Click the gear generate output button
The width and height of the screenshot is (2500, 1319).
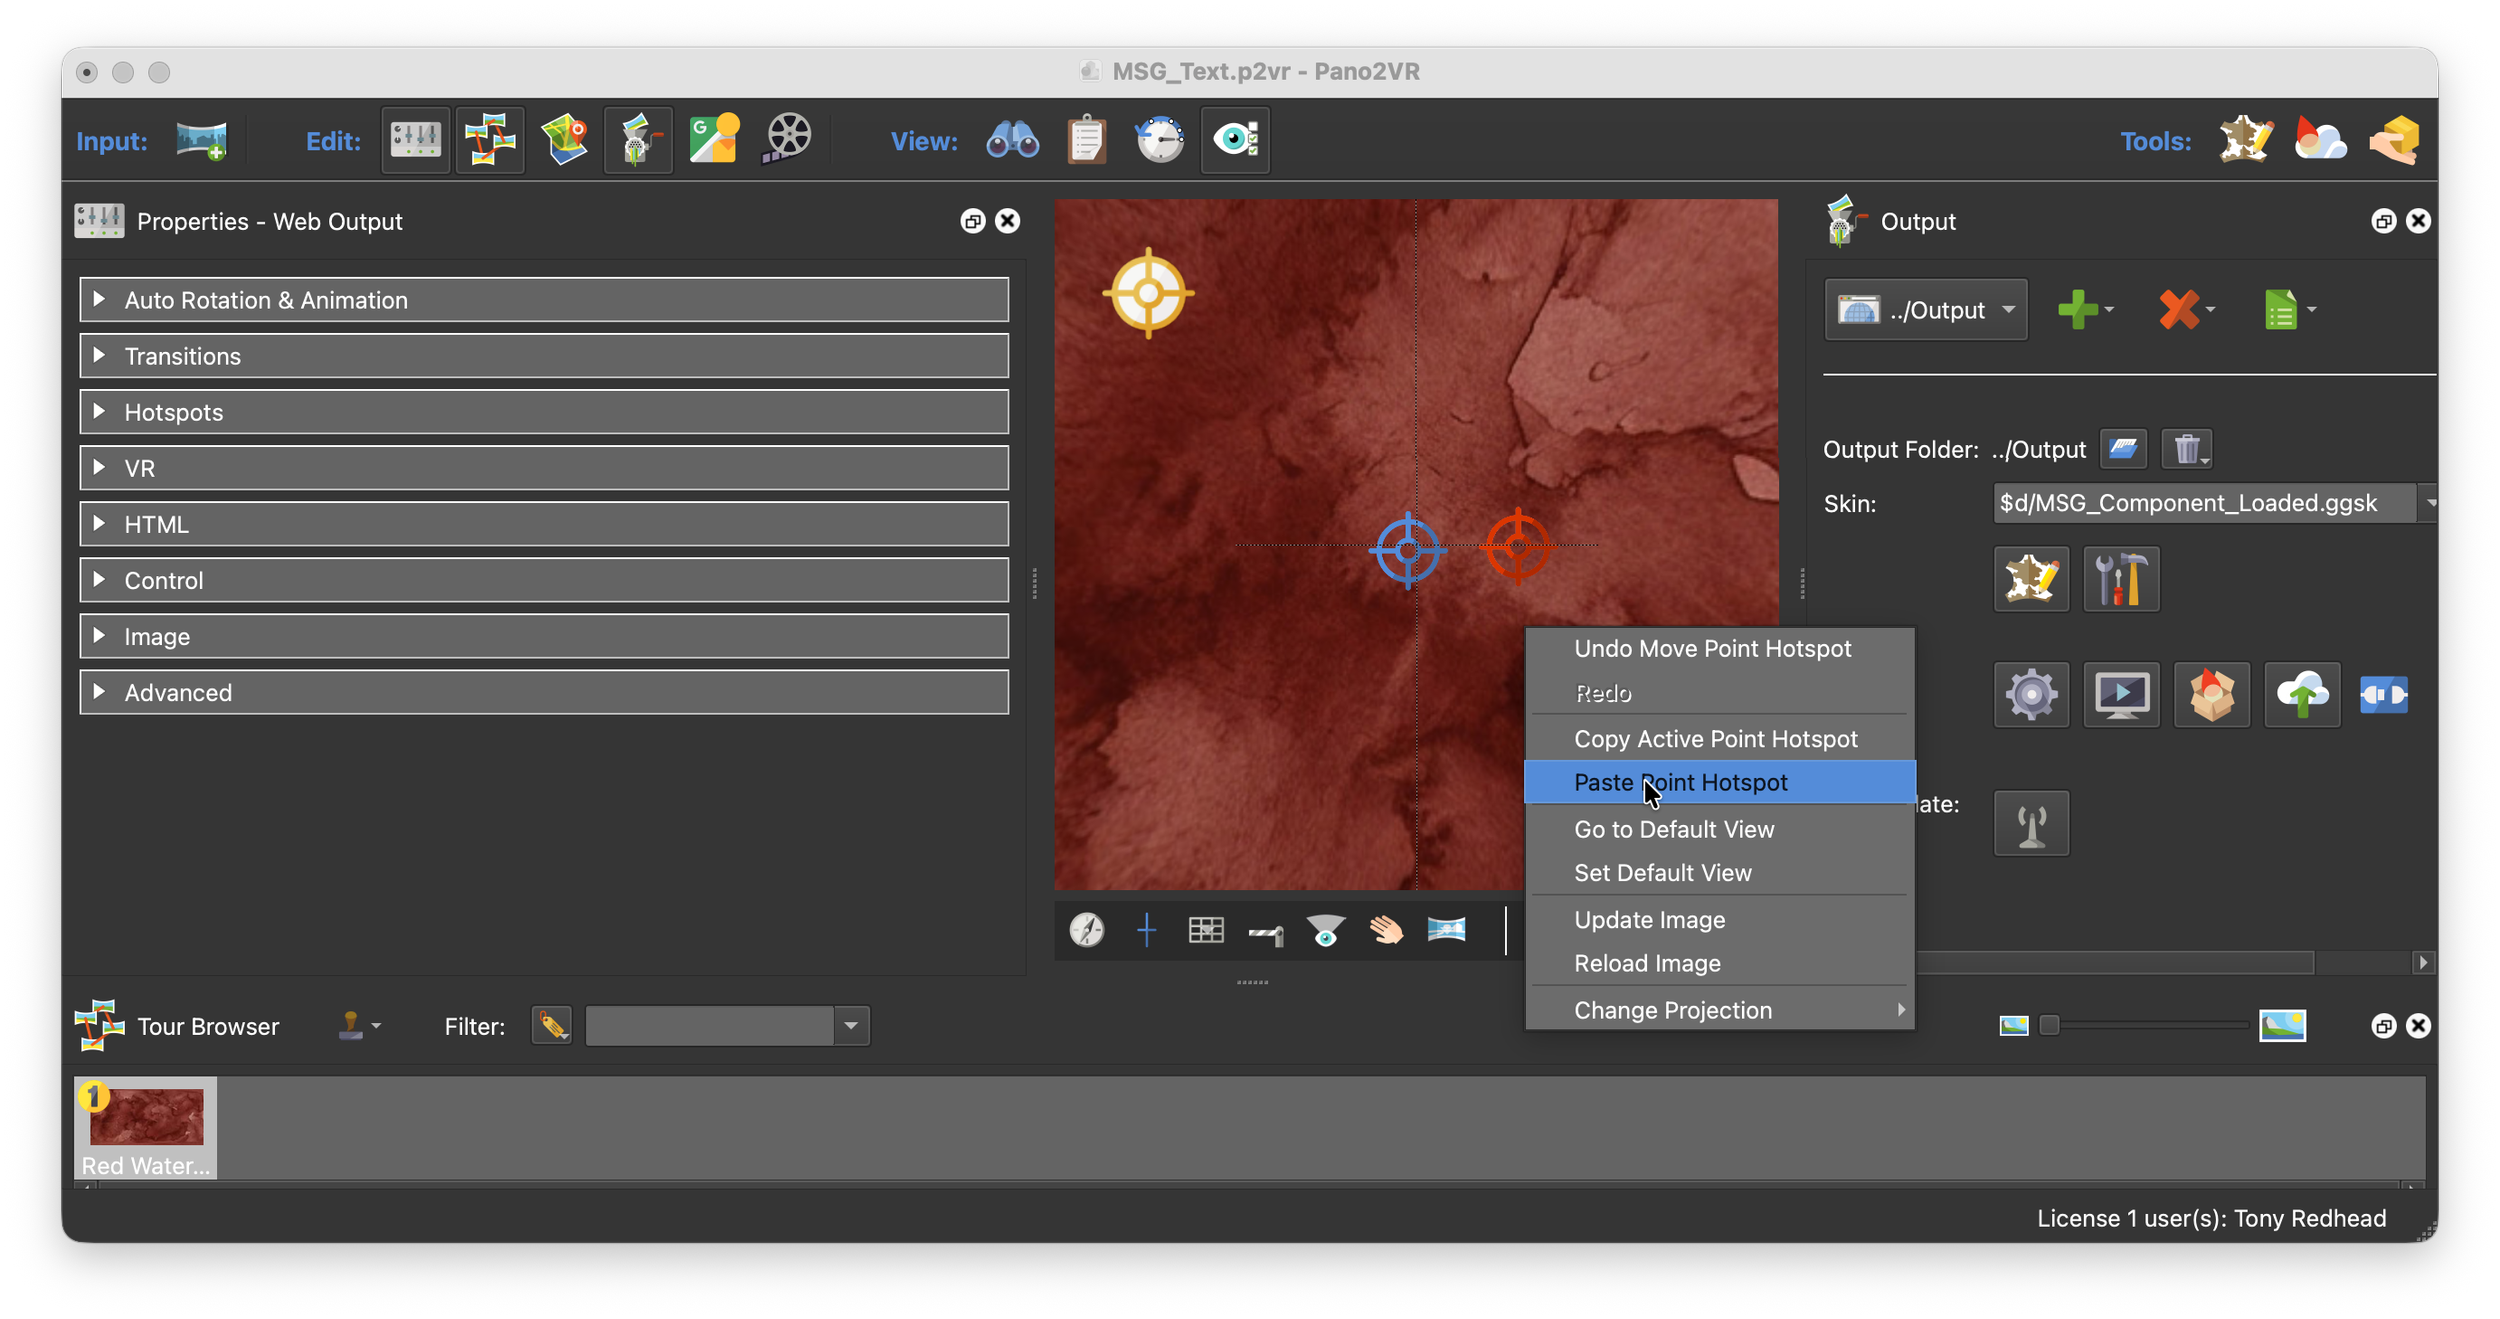[2031, 694]
